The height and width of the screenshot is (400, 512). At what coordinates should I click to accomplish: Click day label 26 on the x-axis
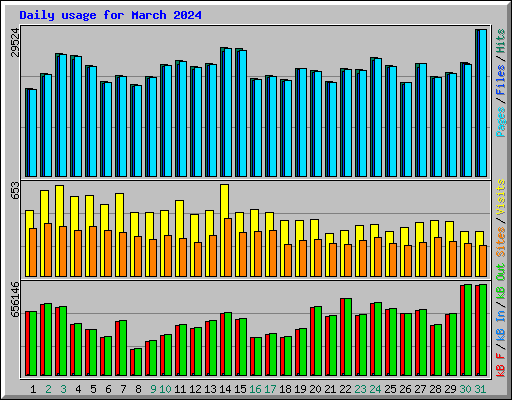(405, 389)
